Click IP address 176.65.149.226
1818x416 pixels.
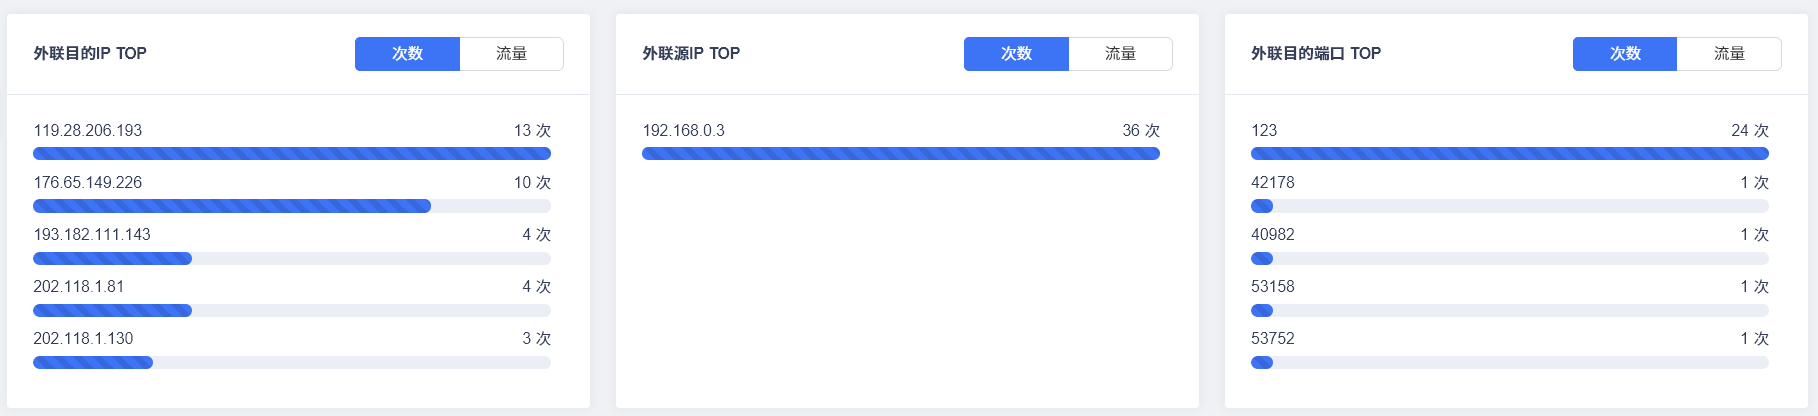click(x=88, y=183)
